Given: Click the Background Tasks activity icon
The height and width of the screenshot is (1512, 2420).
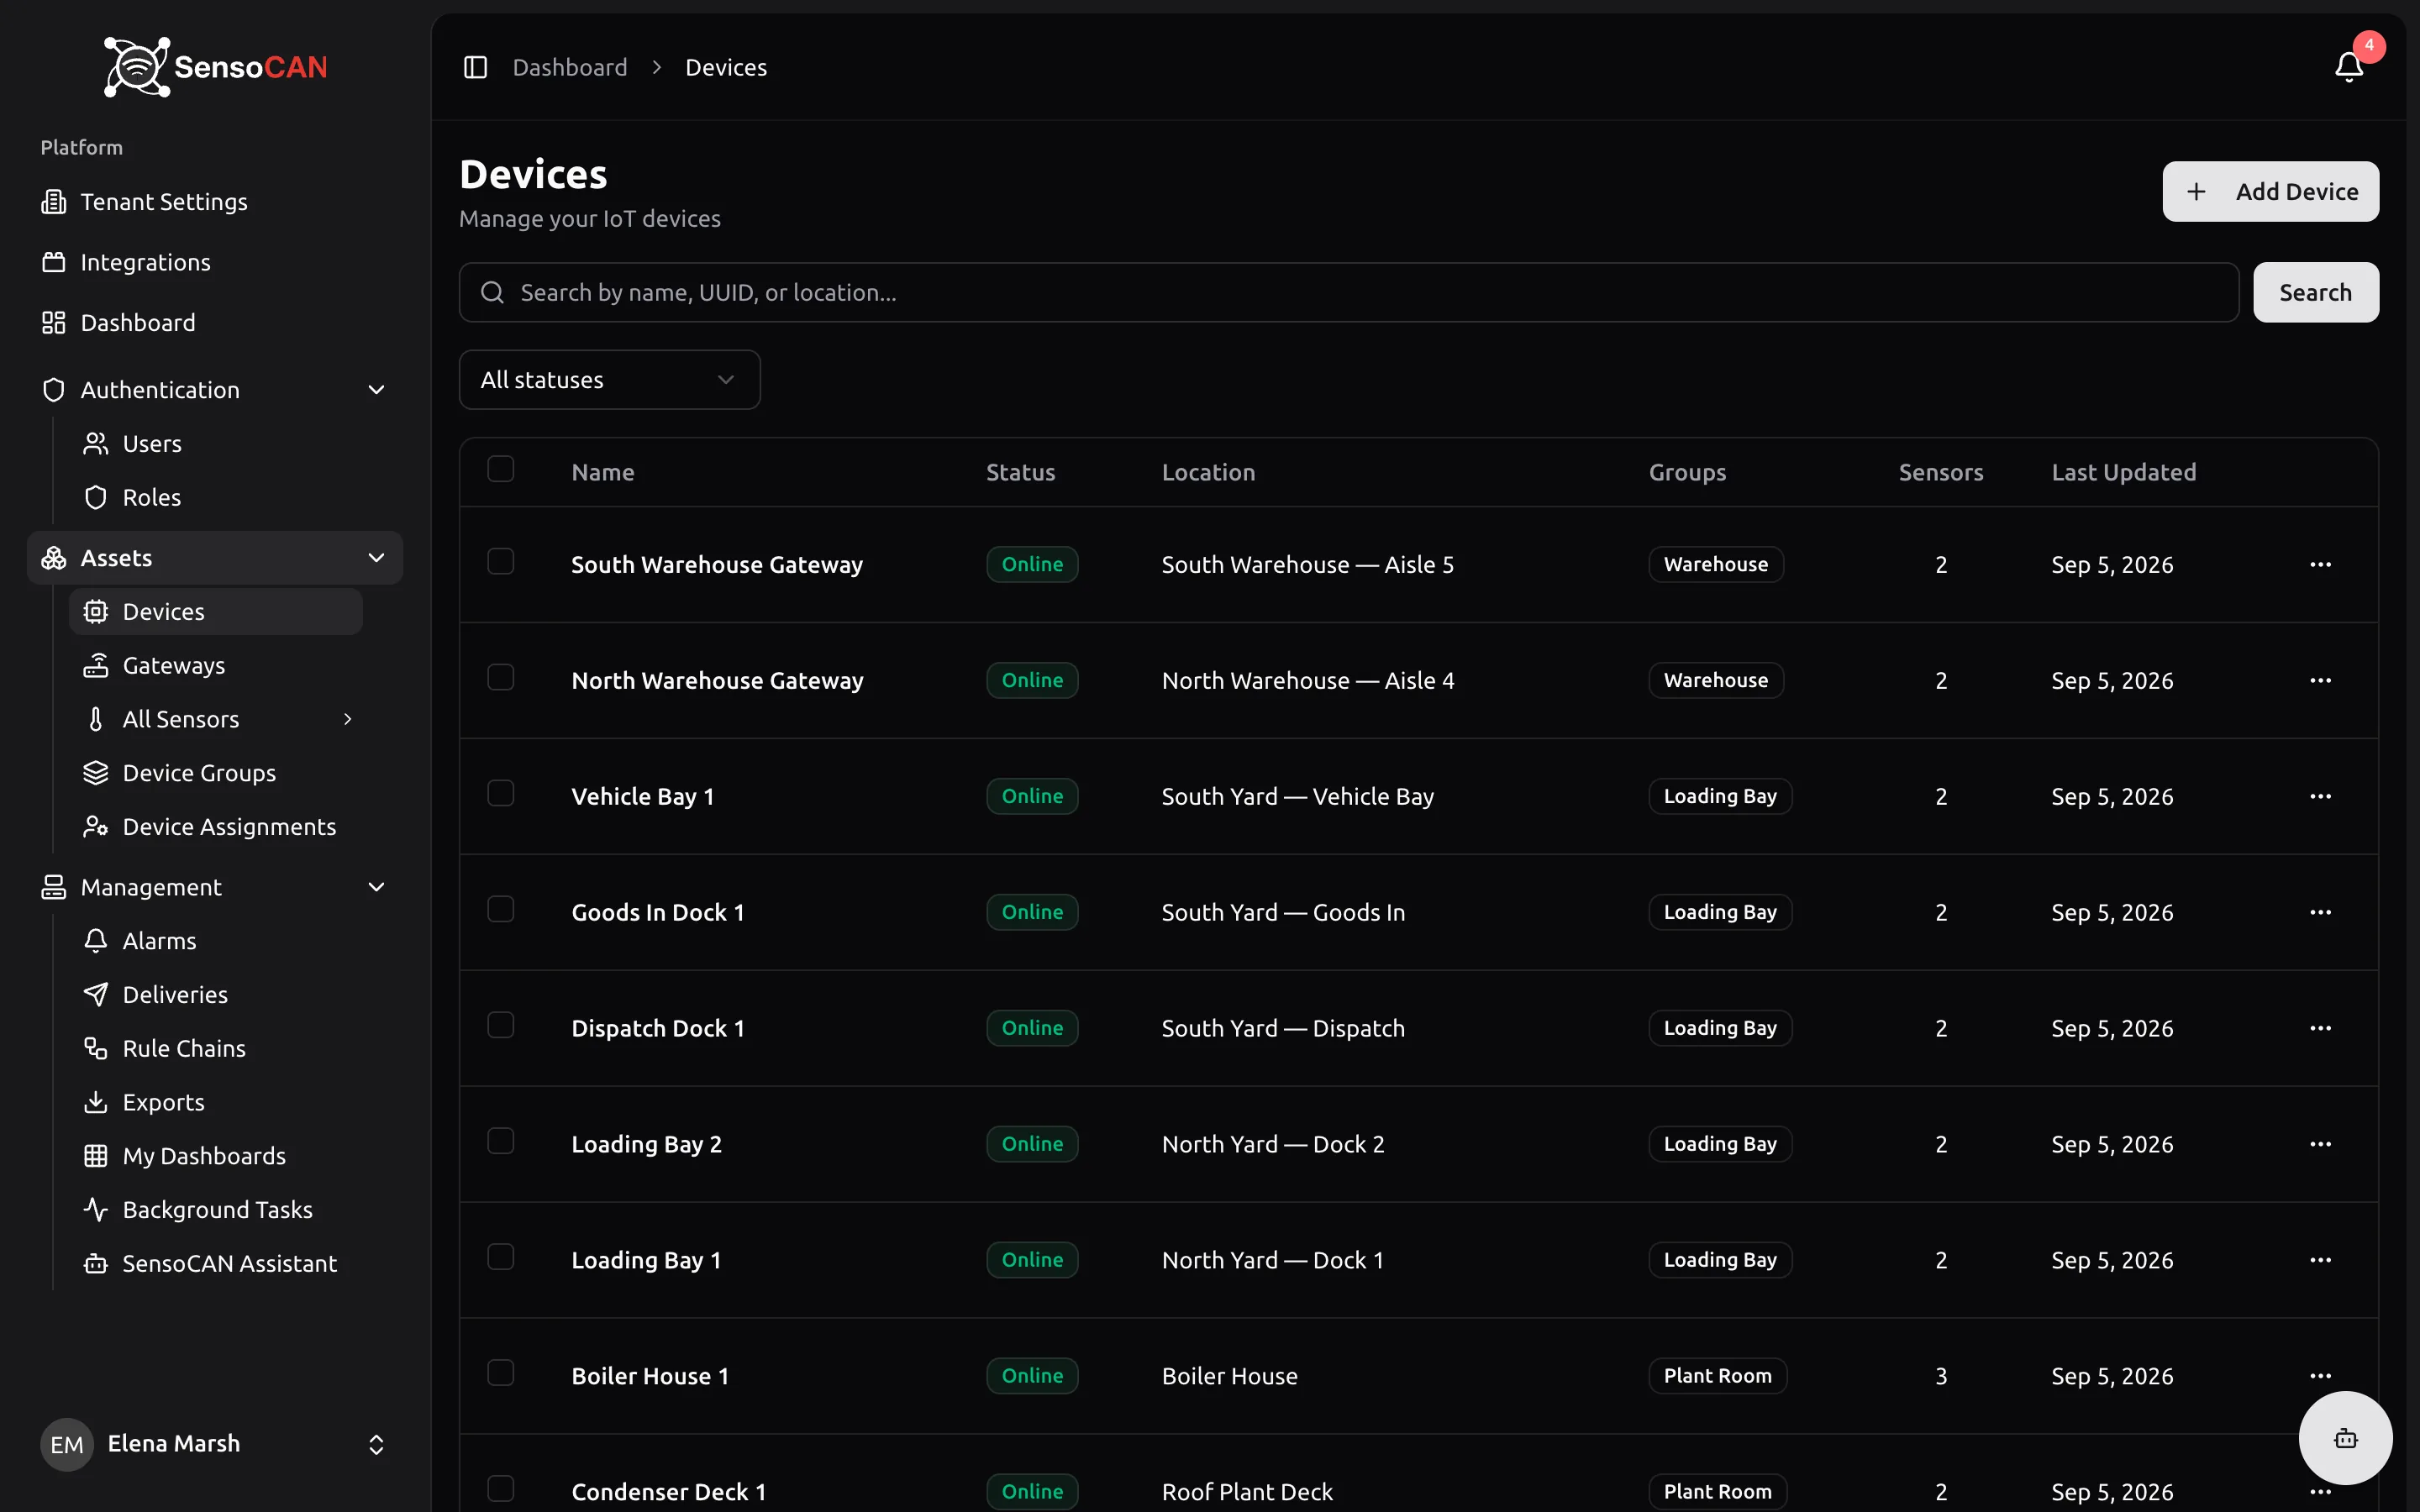Looking at the screenshot, I should click(96, 1210).
